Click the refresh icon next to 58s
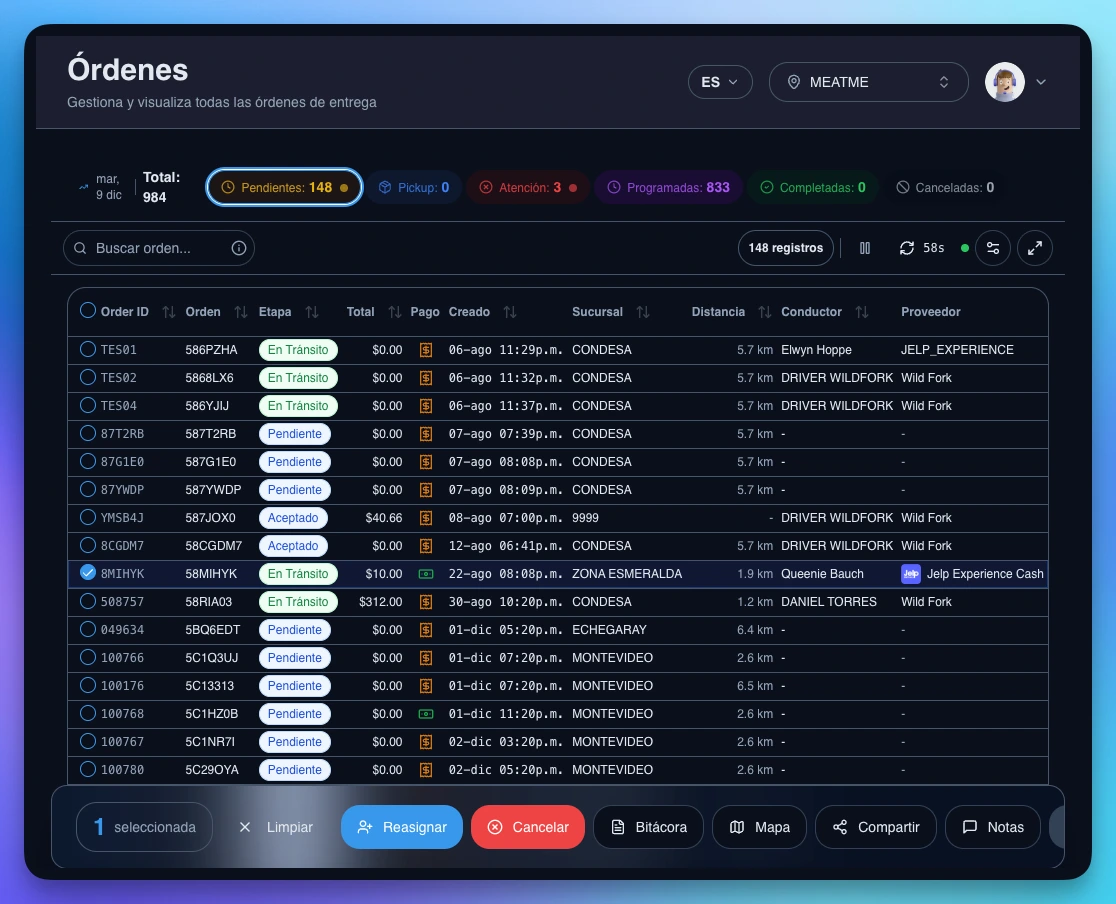Viewport: 1116px width, 904px height. [907, 248]
